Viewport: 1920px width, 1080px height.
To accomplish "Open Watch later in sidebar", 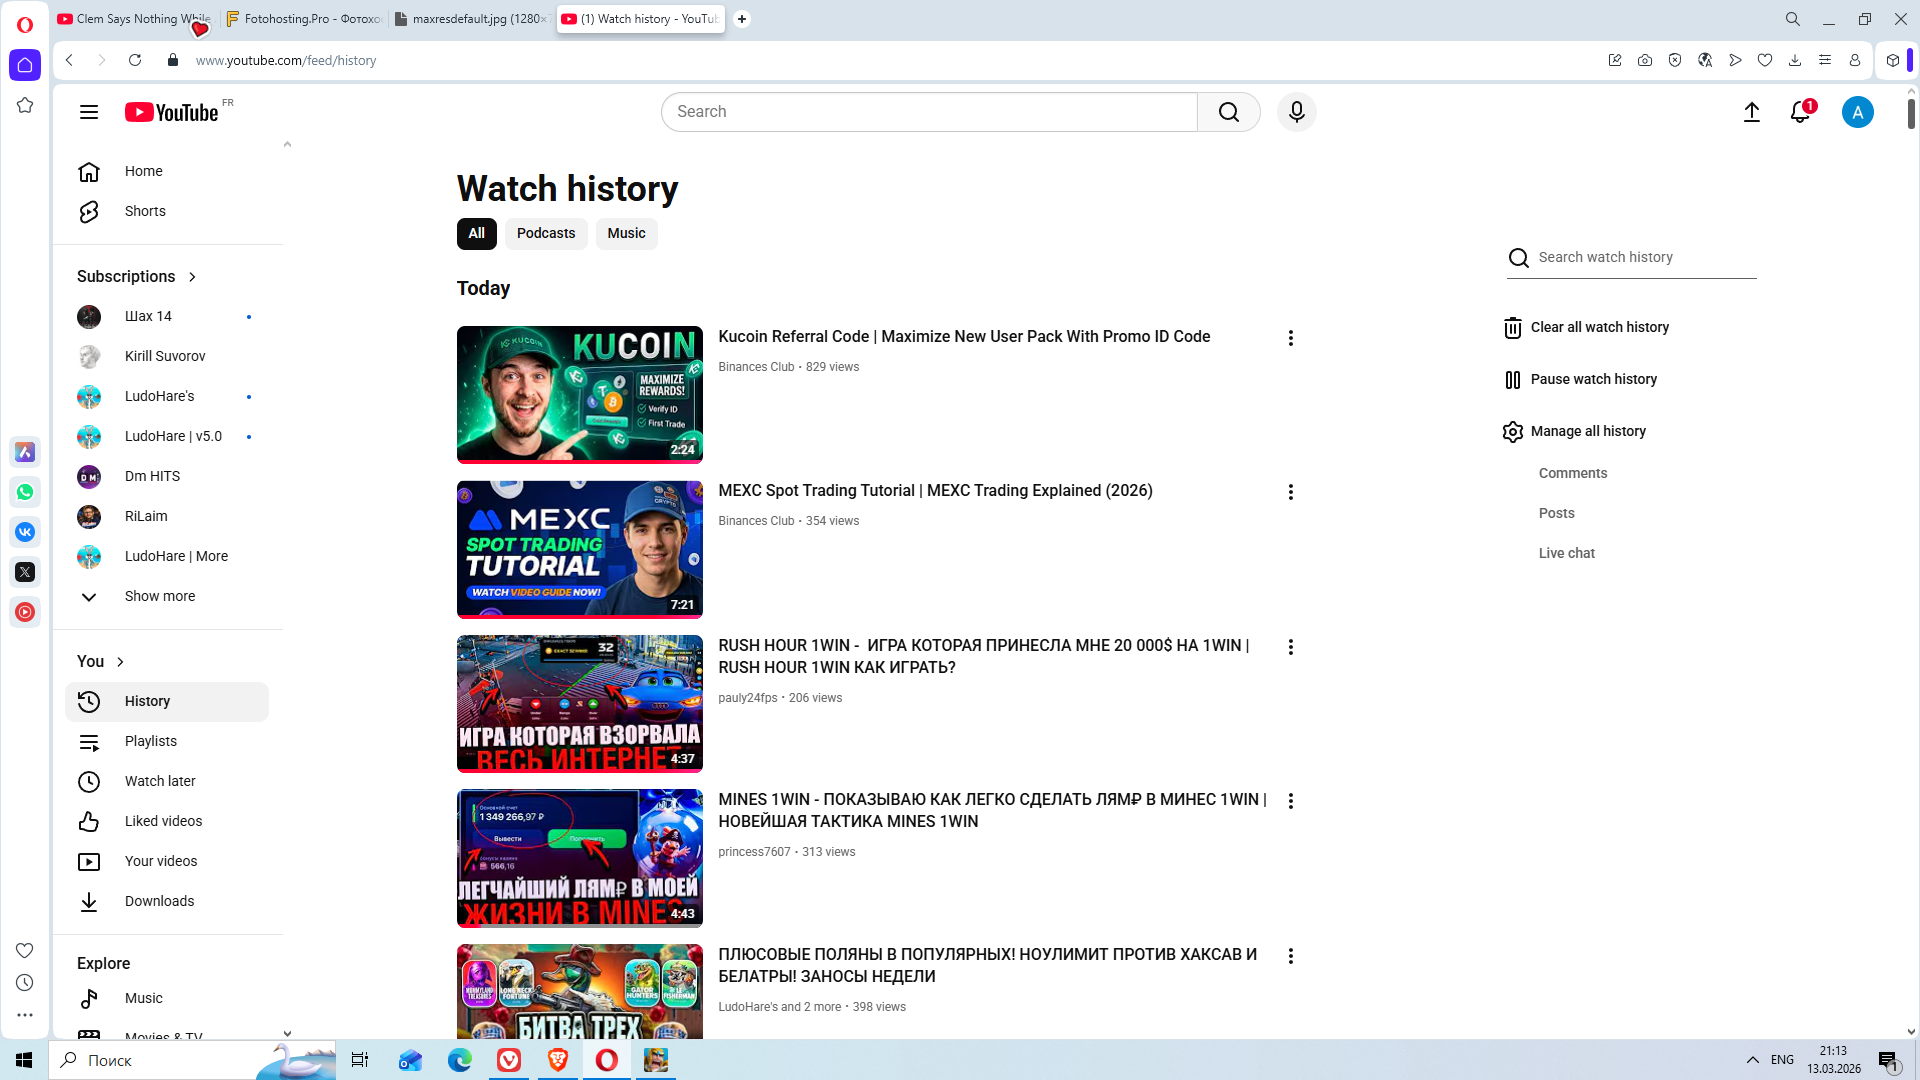I will tap(160, 781).
